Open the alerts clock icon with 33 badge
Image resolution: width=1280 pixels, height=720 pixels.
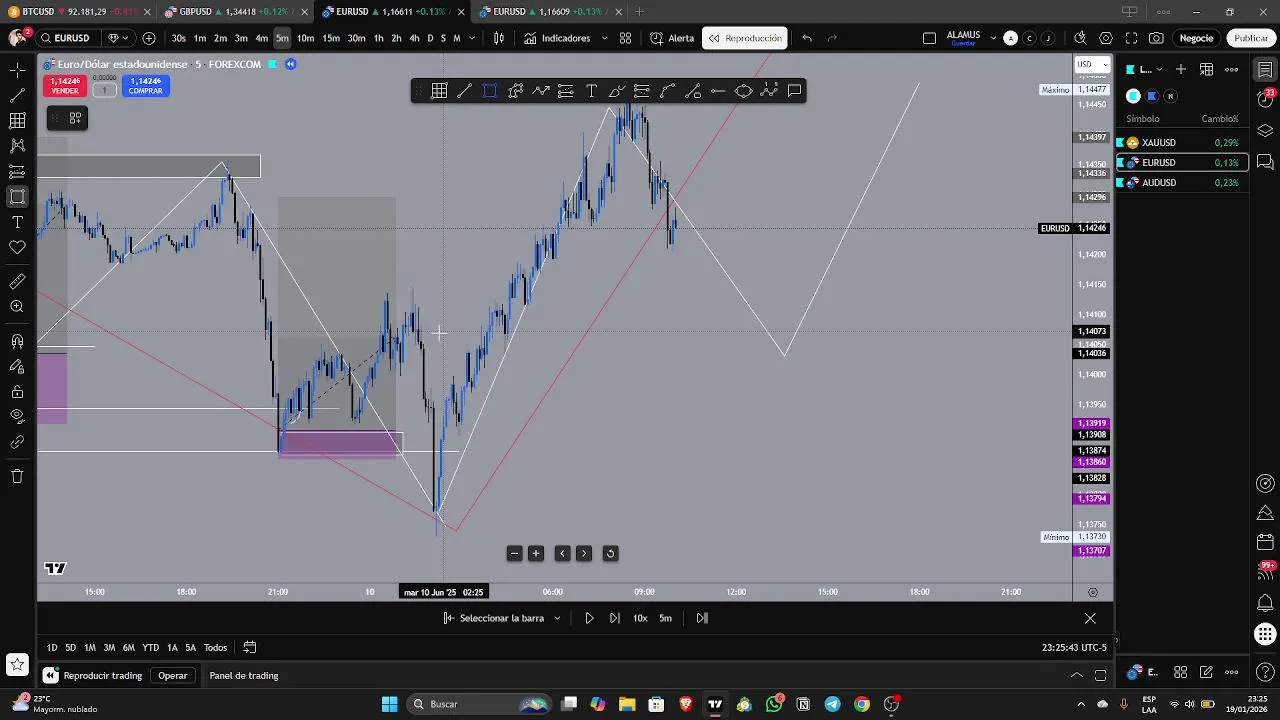tap(1265, 99)
